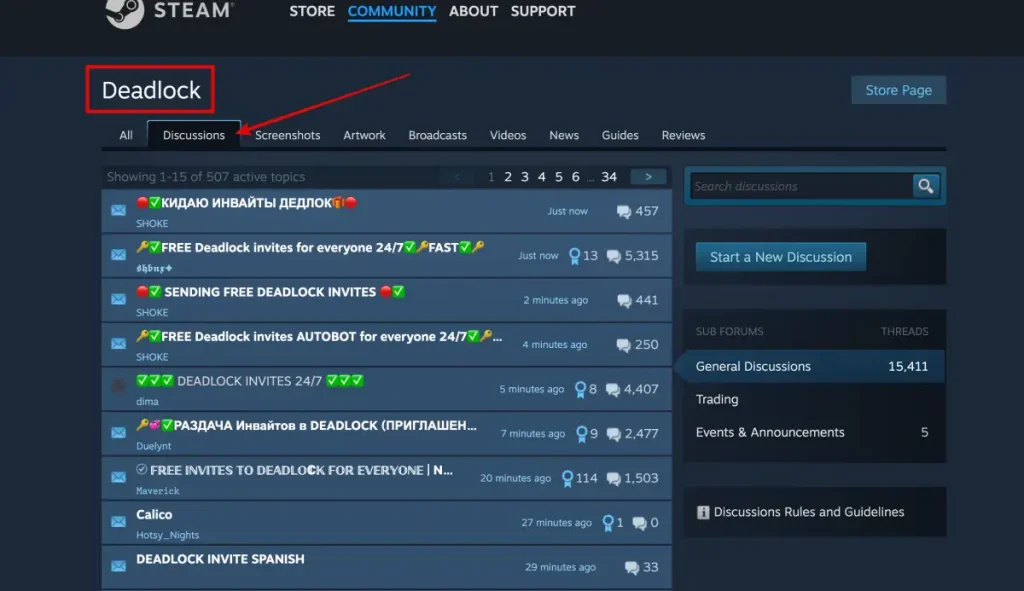Screen dimensions: 1024x591
Task: Click envelope icon of the AUTOBOT invites thread
Action: click(118, 343)
